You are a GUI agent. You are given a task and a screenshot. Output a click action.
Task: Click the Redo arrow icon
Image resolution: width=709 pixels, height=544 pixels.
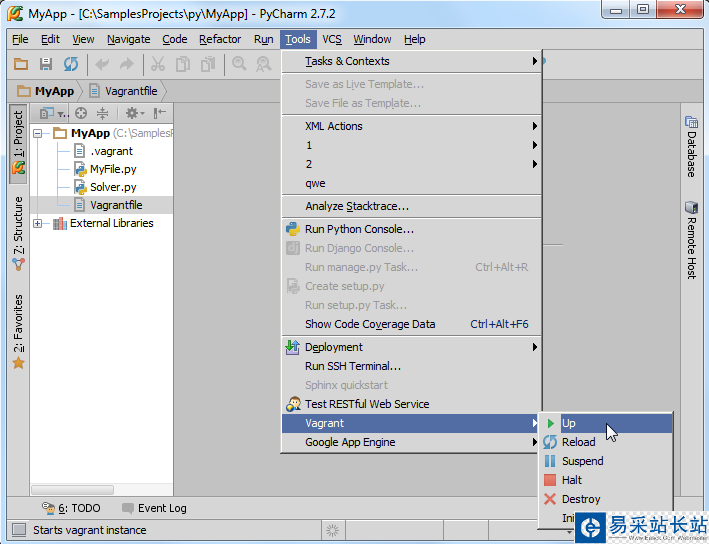coord(127,64)
